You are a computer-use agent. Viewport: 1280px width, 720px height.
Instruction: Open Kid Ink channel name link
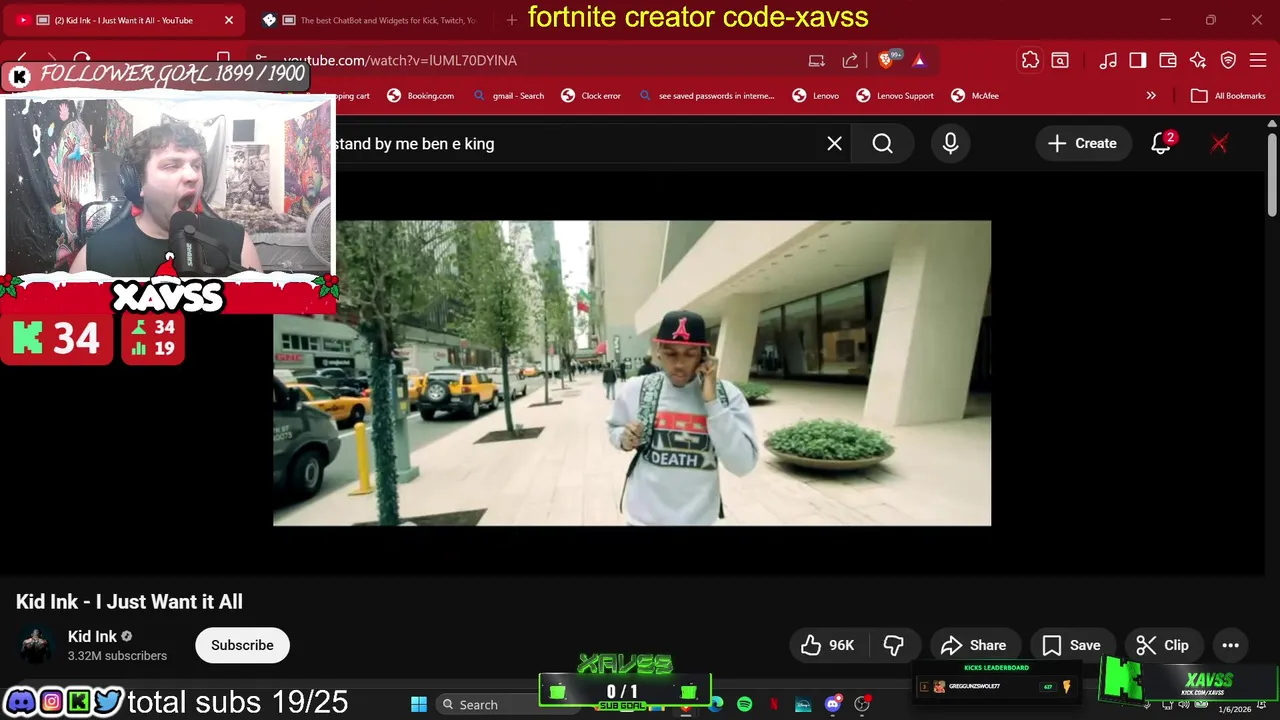[x=92, y=637]
